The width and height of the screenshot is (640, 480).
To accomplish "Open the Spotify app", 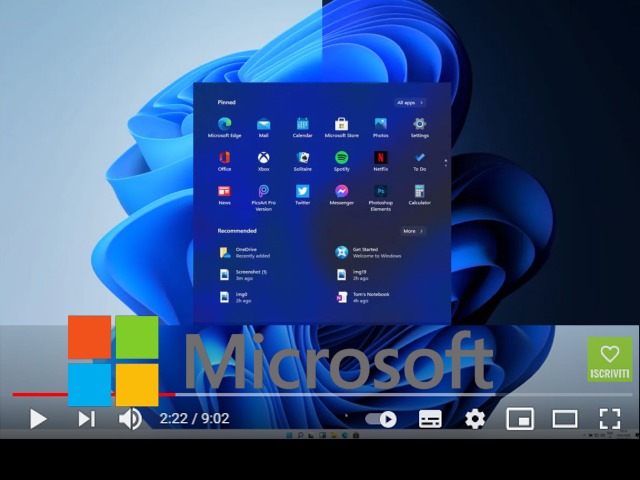I will [342, 161].
